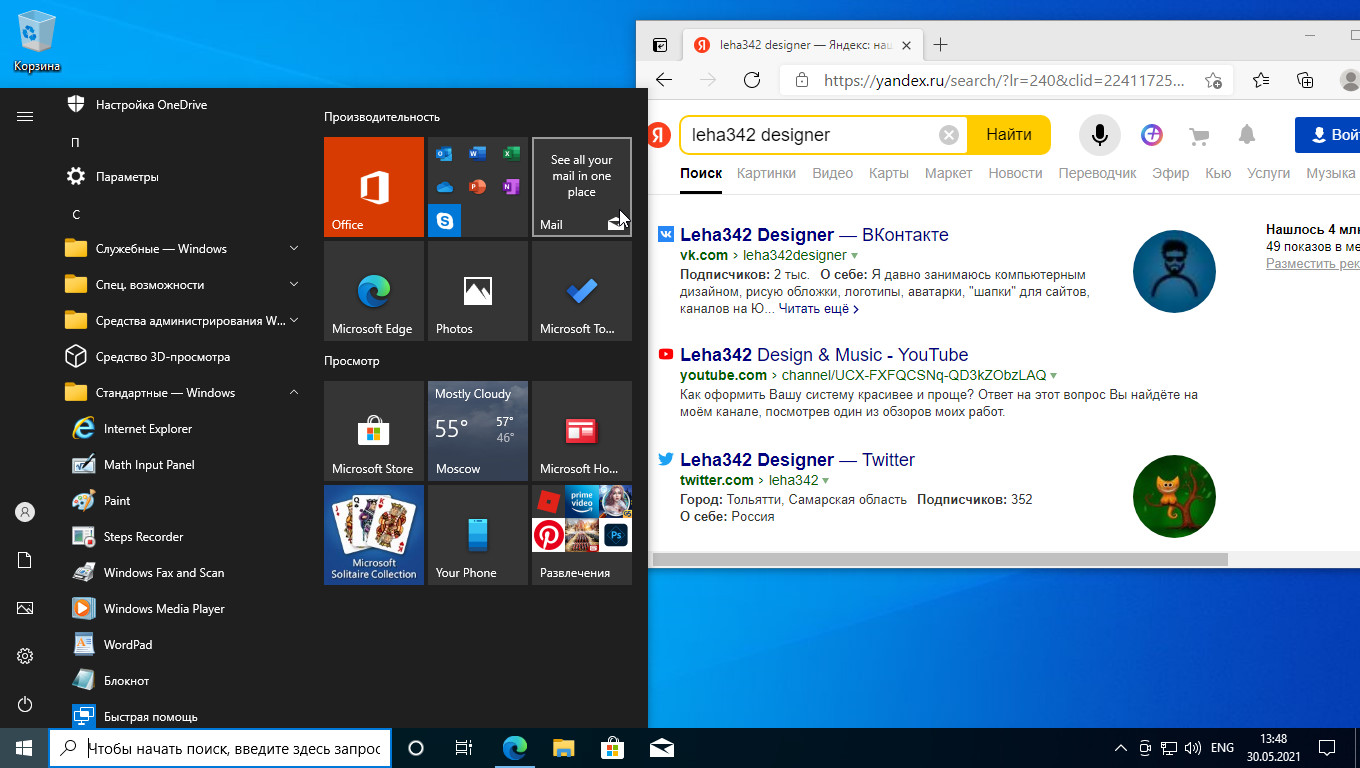This screenshot has height=768, width=1360.
Task: Open Cortana circle on taskbar
Action: click(x=416, y=748)
